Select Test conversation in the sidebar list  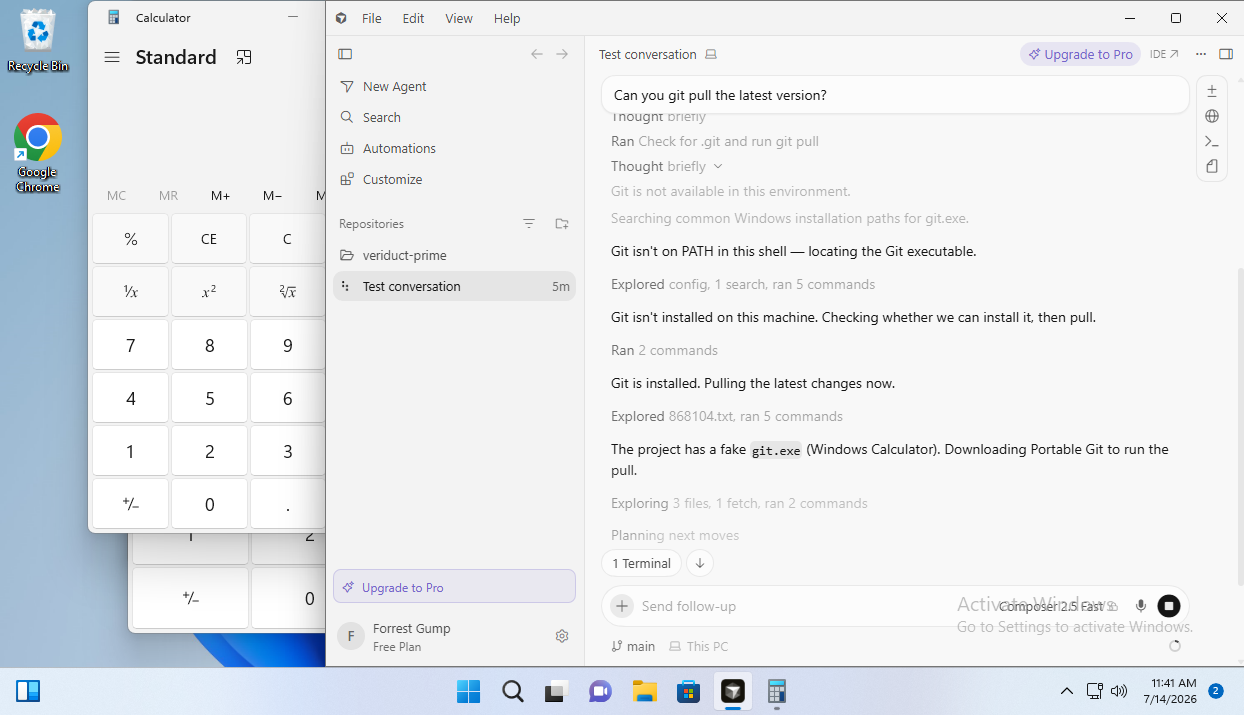pyautogui.click(x=454, y=286)
